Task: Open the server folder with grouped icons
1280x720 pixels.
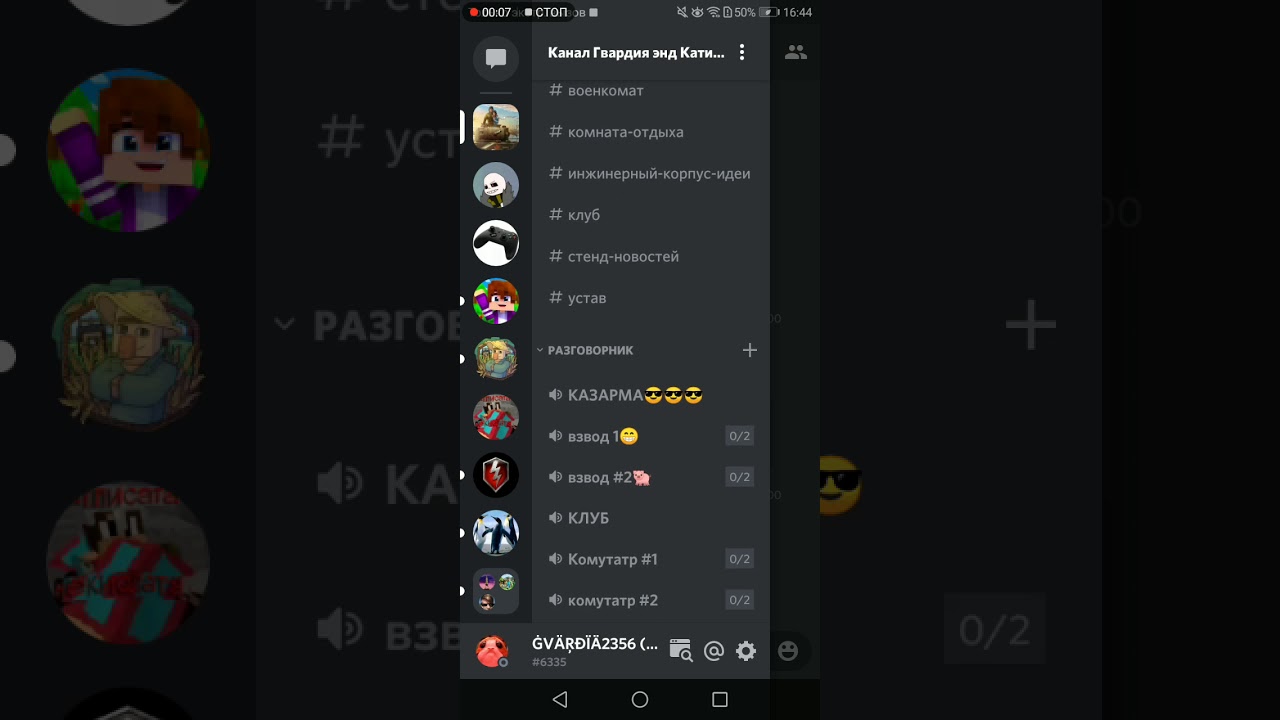Action: 496,591
